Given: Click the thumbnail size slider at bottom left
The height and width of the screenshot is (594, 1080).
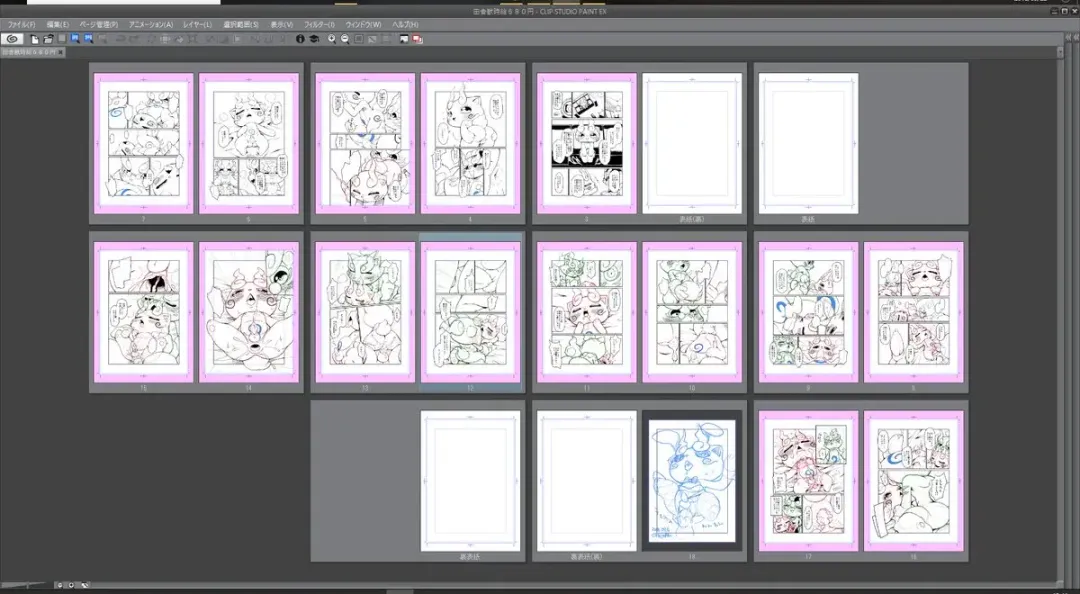Looking at the screenshot, I should (25, 584).
